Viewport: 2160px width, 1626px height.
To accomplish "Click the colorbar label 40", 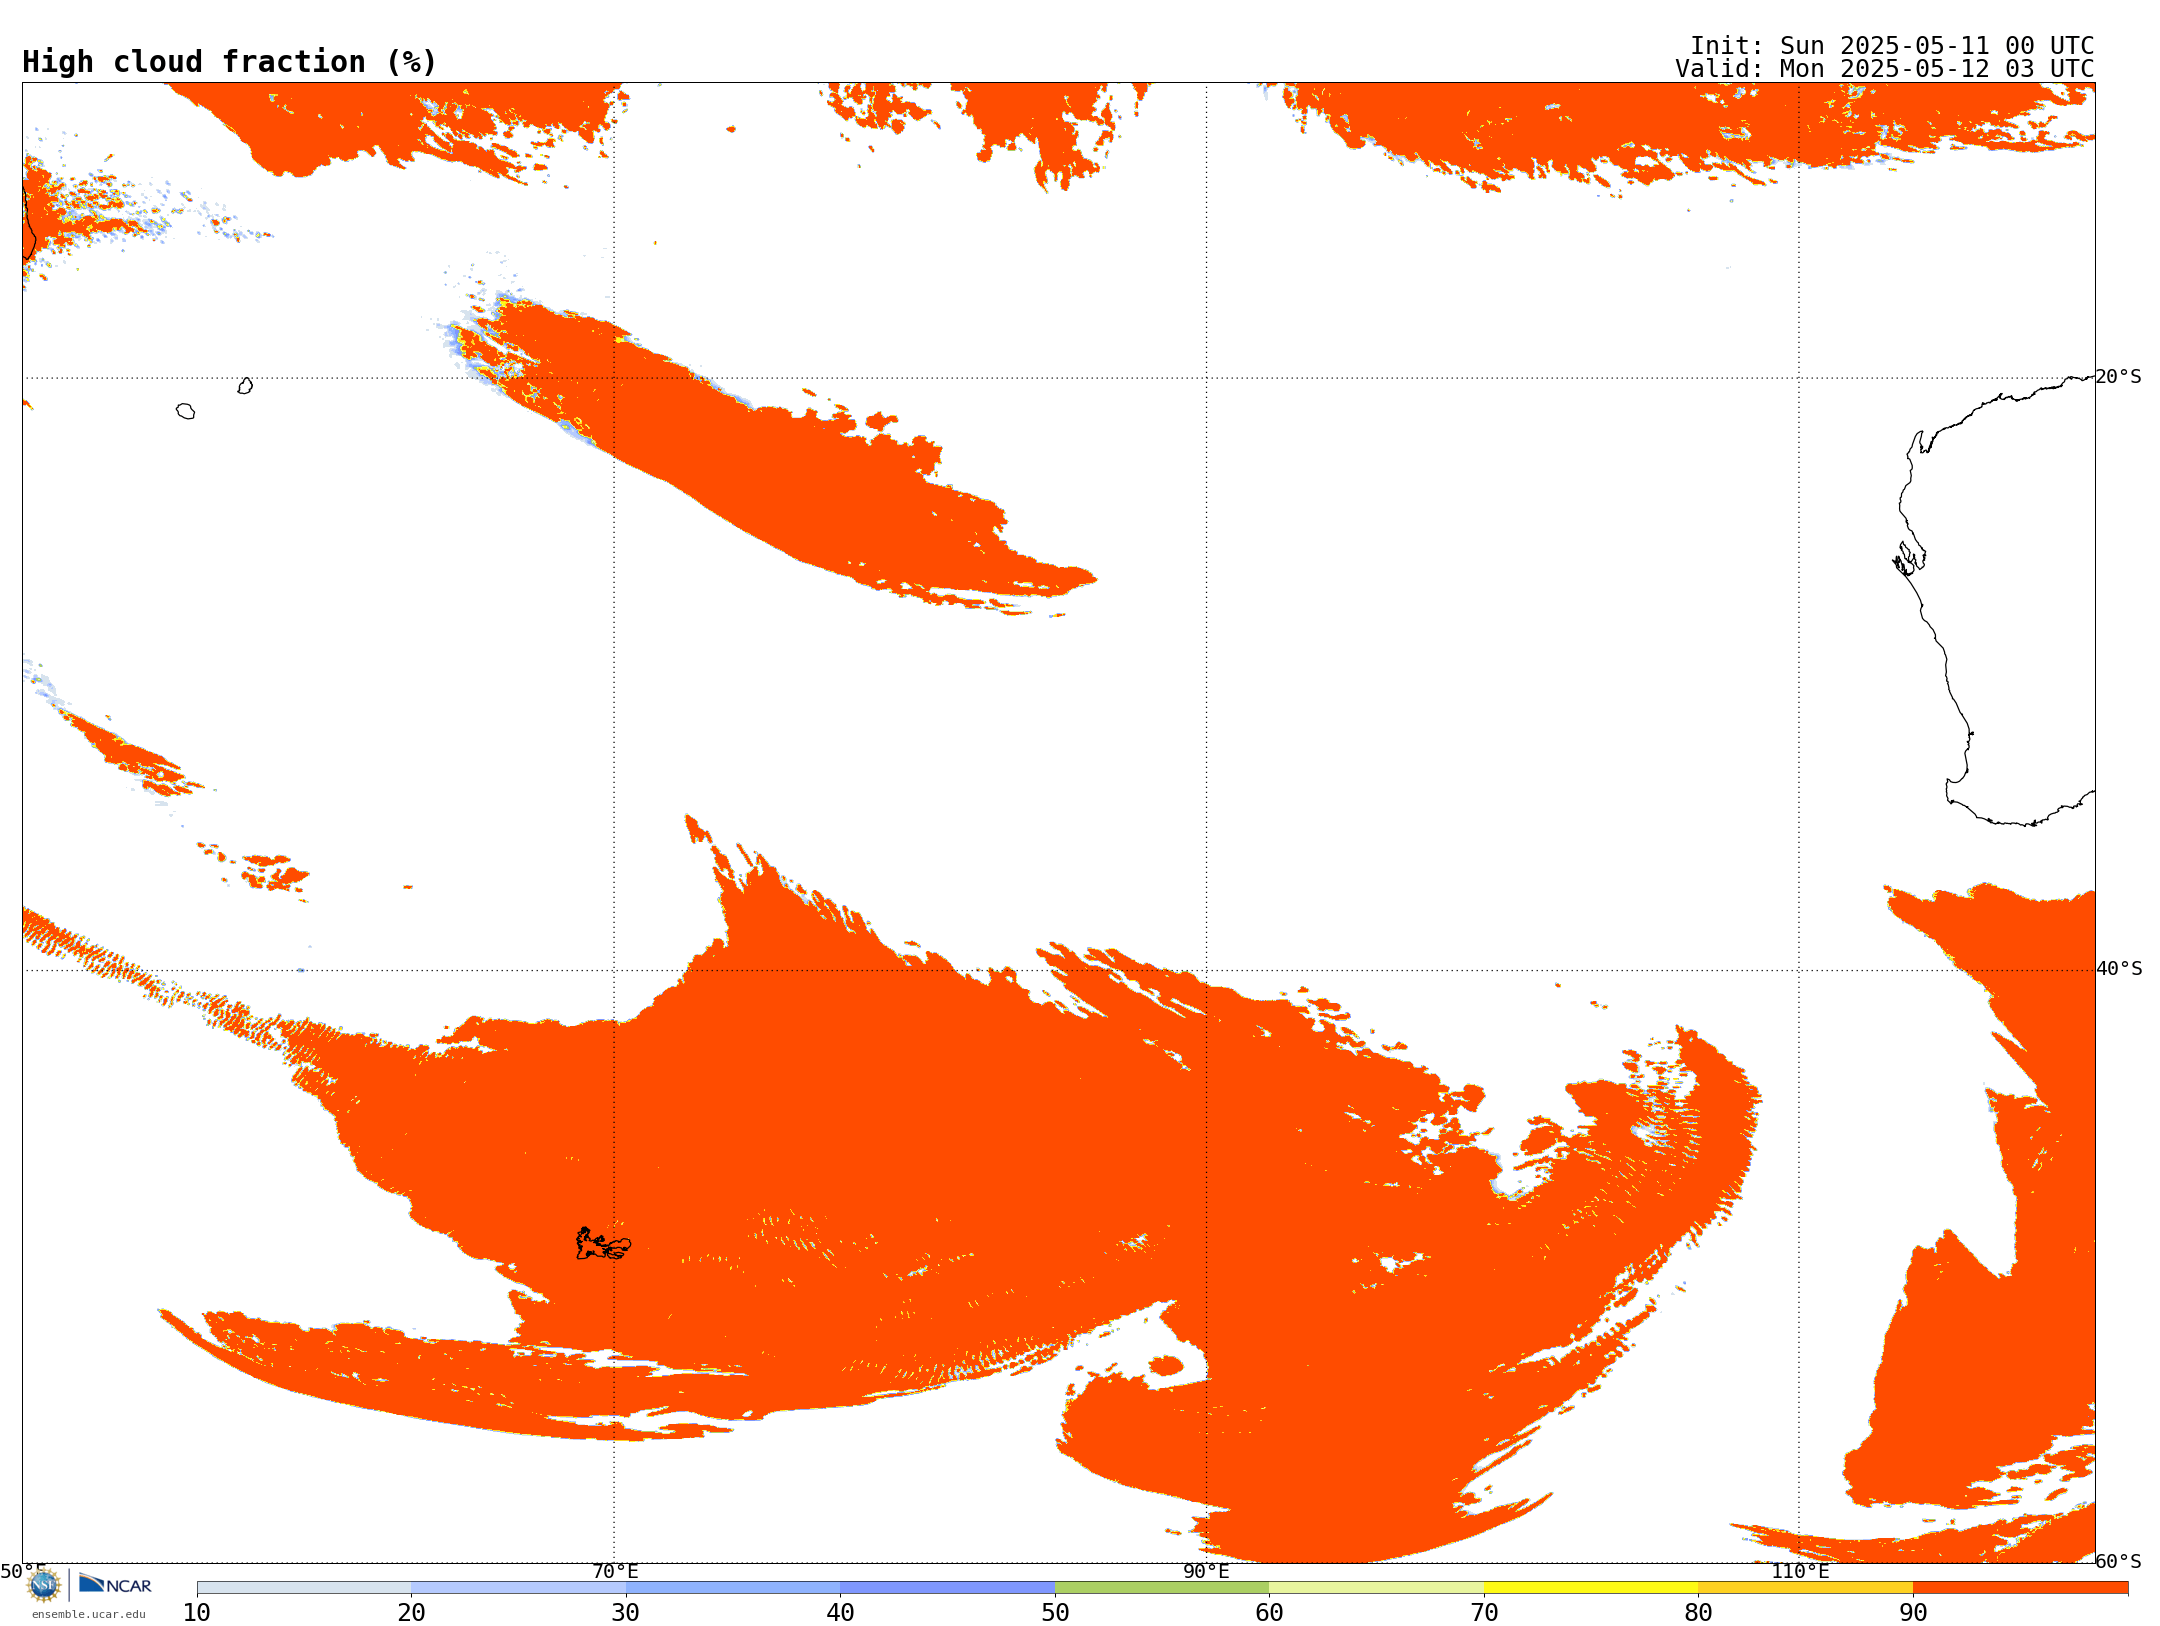I will [x=840, y=1612].
